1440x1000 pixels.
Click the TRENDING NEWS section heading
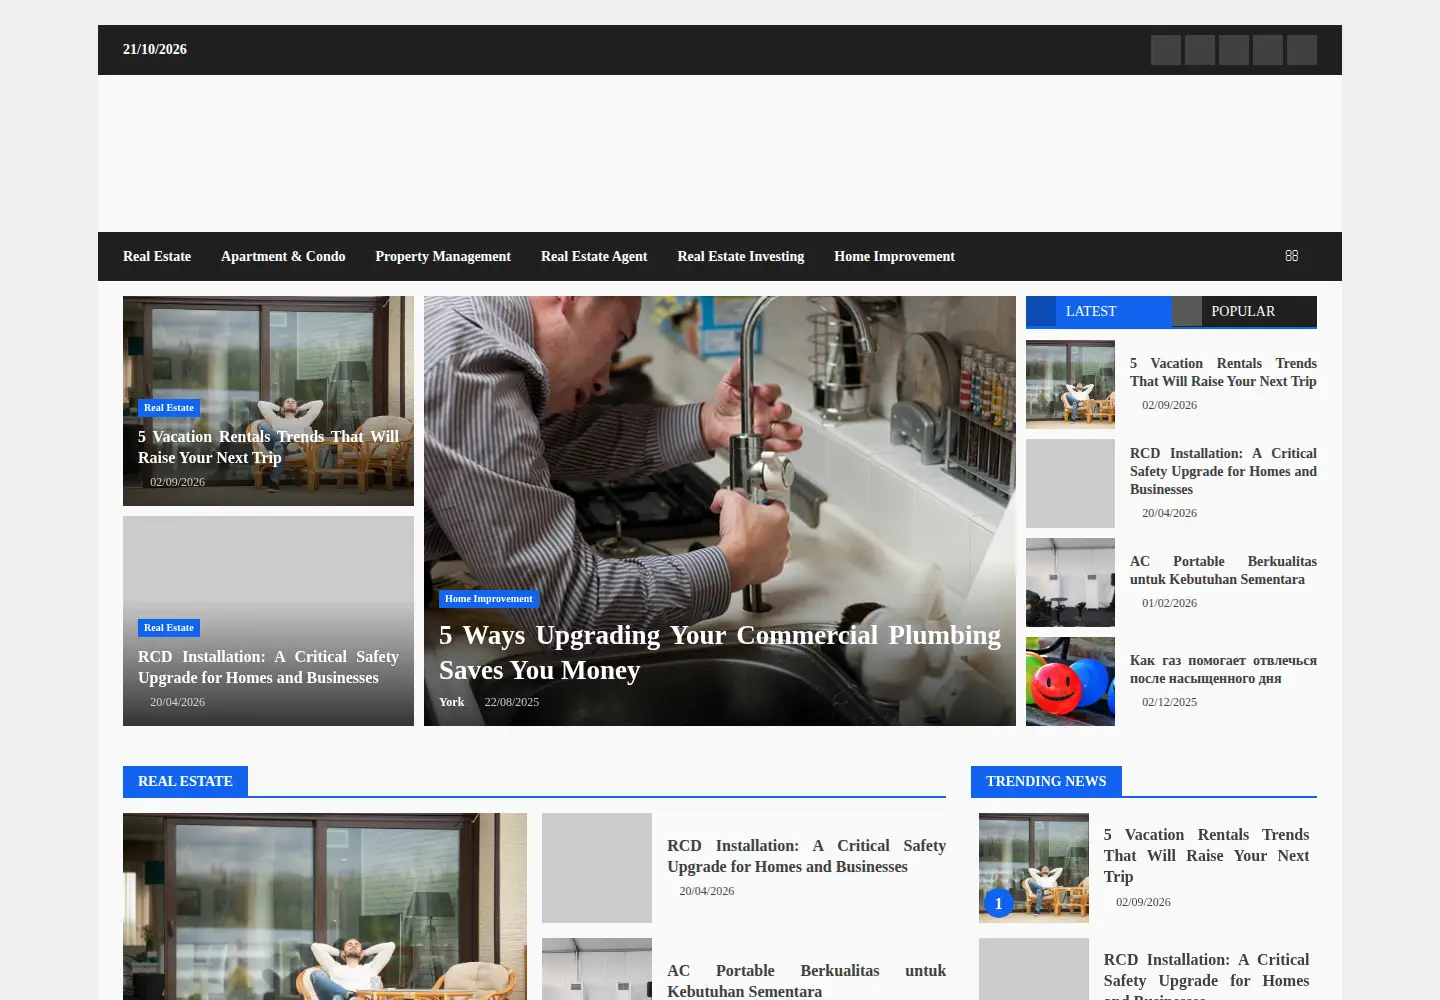1046,781
